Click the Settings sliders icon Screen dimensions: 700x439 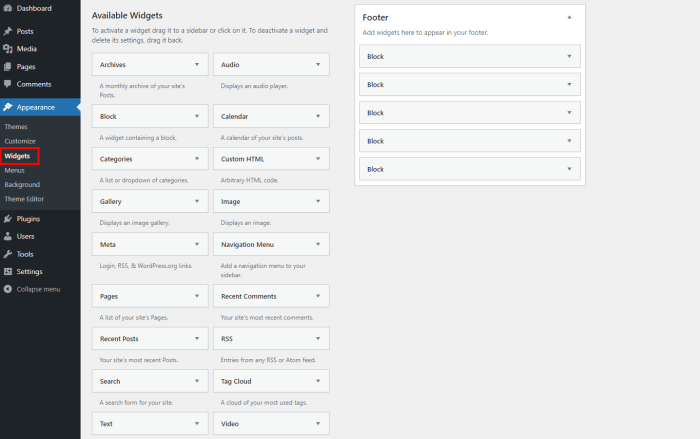[8, 272]
